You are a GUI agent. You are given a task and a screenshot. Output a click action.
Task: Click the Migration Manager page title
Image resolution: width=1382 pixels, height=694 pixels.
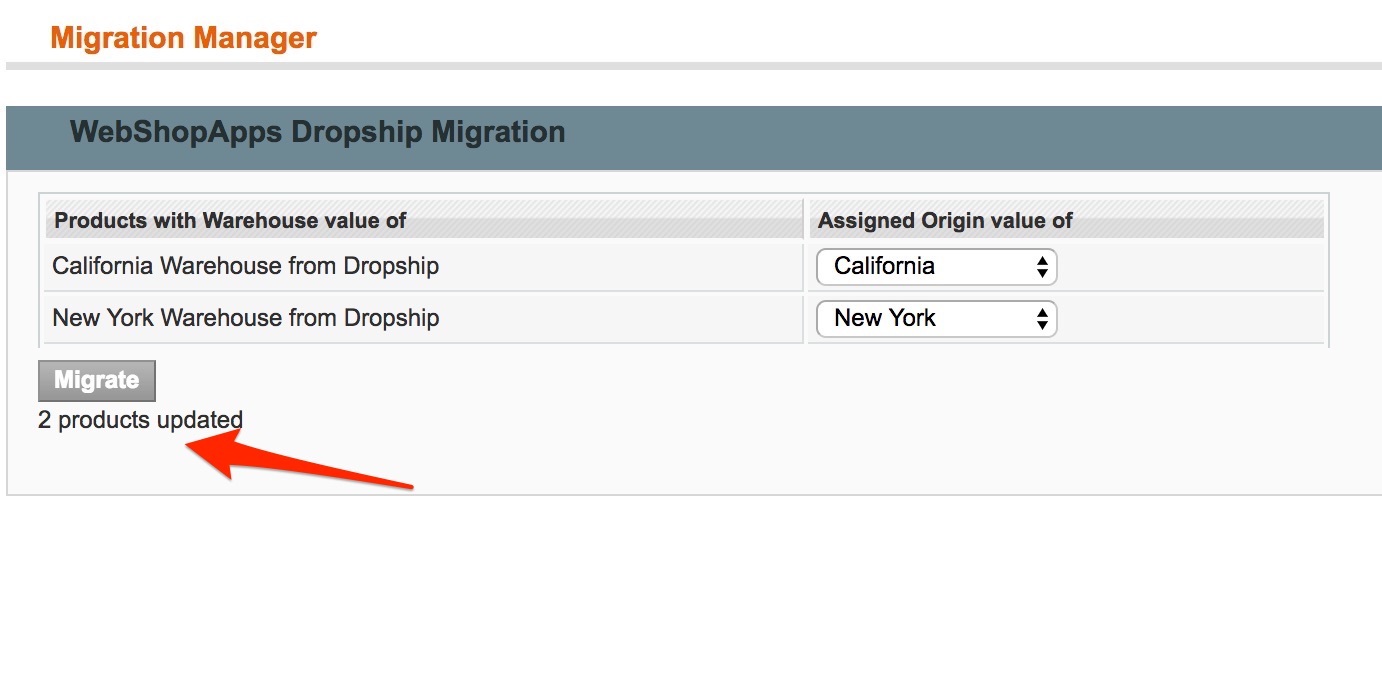(183, 37)
